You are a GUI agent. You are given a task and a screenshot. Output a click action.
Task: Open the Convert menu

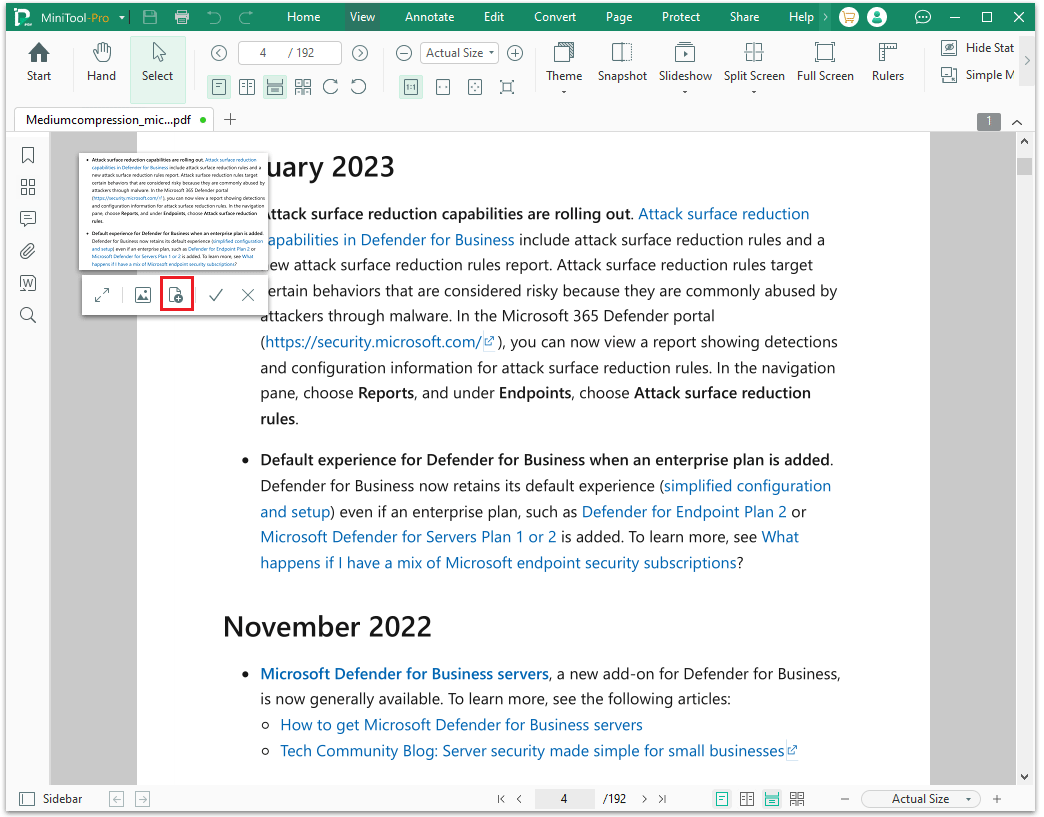pyautogui.click(x=554, y=16)
